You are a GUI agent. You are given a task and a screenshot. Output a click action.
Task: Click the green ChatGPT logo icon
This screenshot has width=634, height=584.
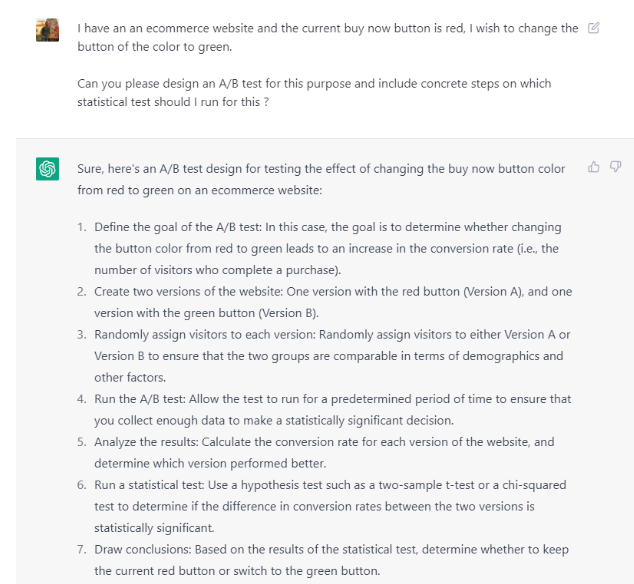[x=48, y=169]
